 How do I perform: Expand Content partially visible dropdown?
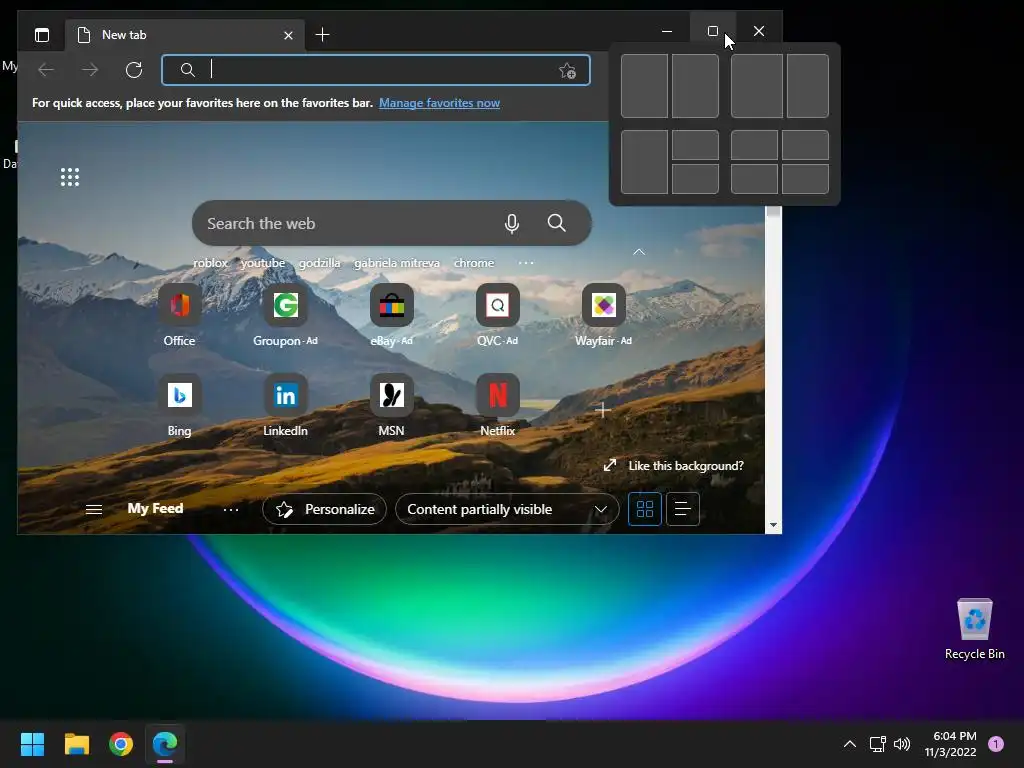507,509
